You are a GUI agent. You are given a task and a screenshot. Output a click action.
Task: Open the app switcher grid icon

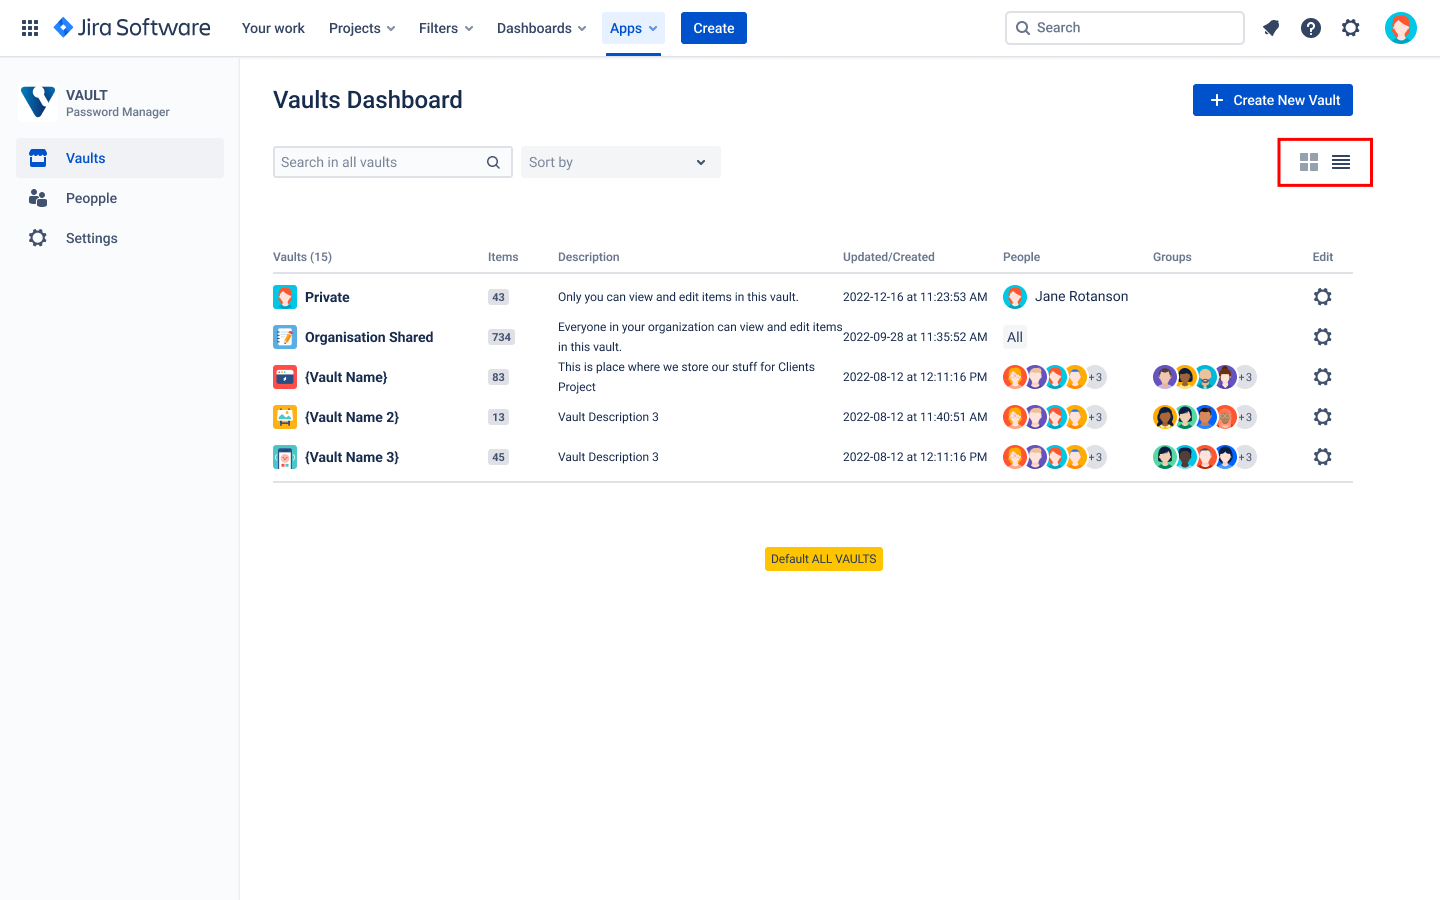point(30,28)
